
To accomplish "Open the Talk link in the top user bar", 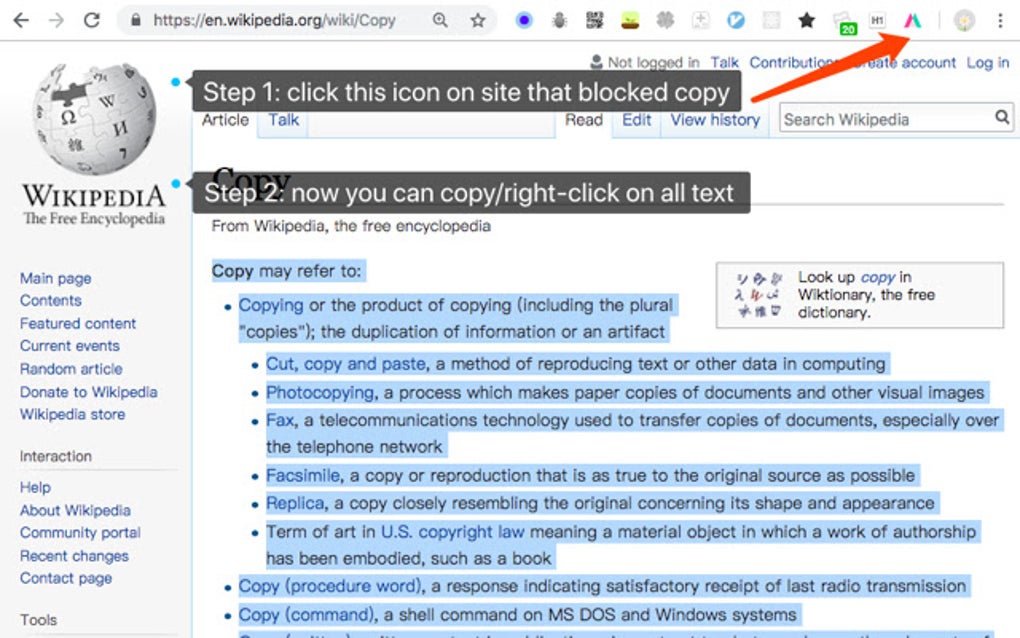I will 724,62.
